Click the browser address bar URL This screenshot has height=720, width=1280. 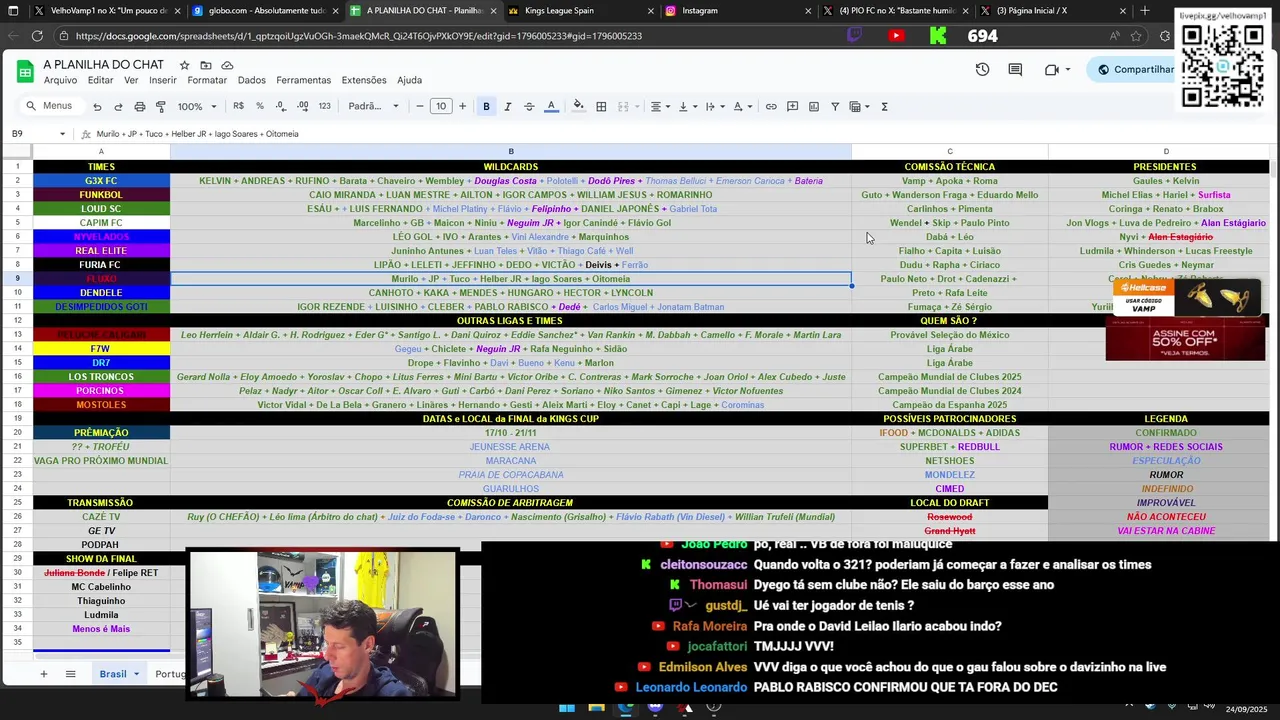tap(358, 36)
